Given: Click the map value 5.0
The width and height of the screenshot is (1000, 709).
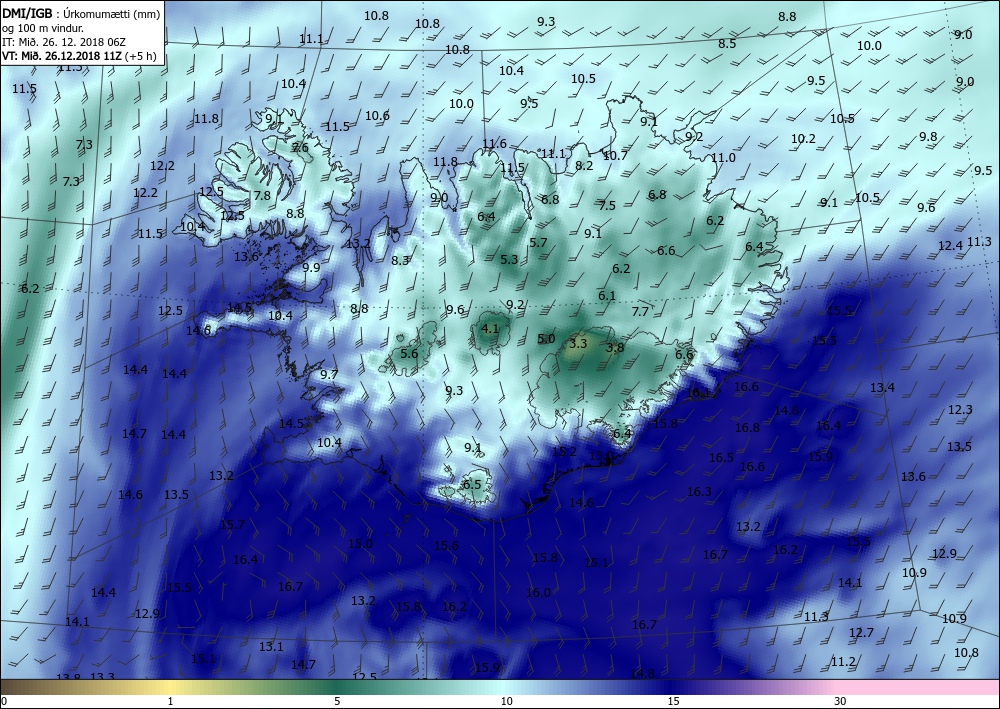Looking at the screenshot, I should pos(547,339).
